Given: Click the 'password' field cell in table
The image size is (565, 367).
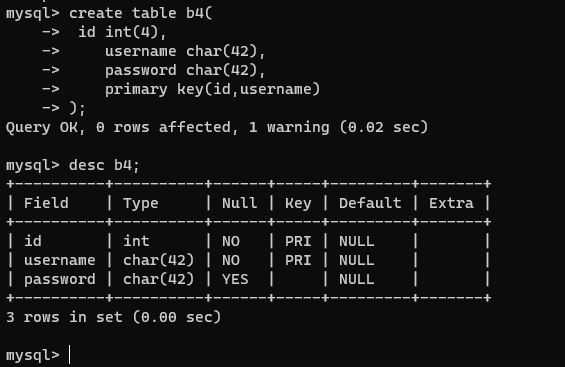Looking at the screenshot, I should pos(59,279).
